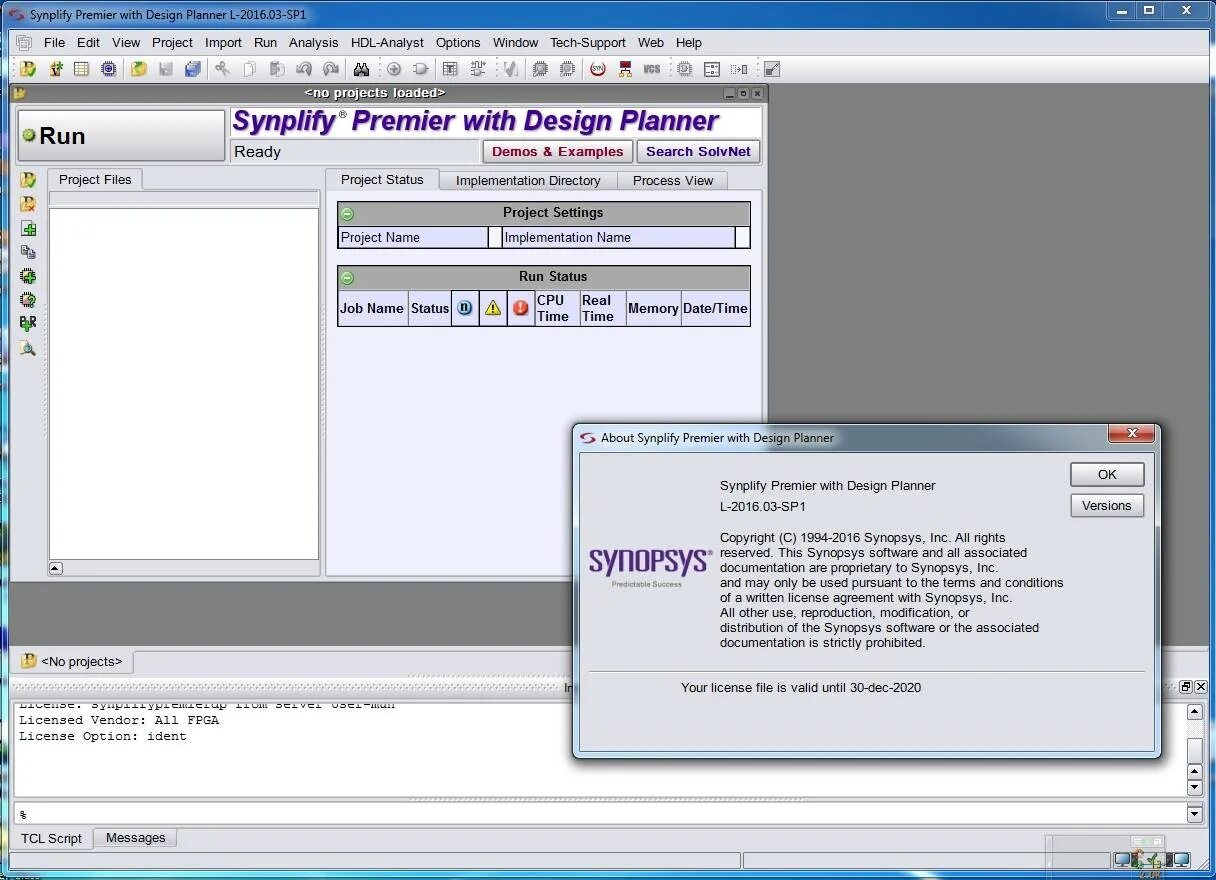Click the Cut scissors toolbar icon

[x=222, y=69]
